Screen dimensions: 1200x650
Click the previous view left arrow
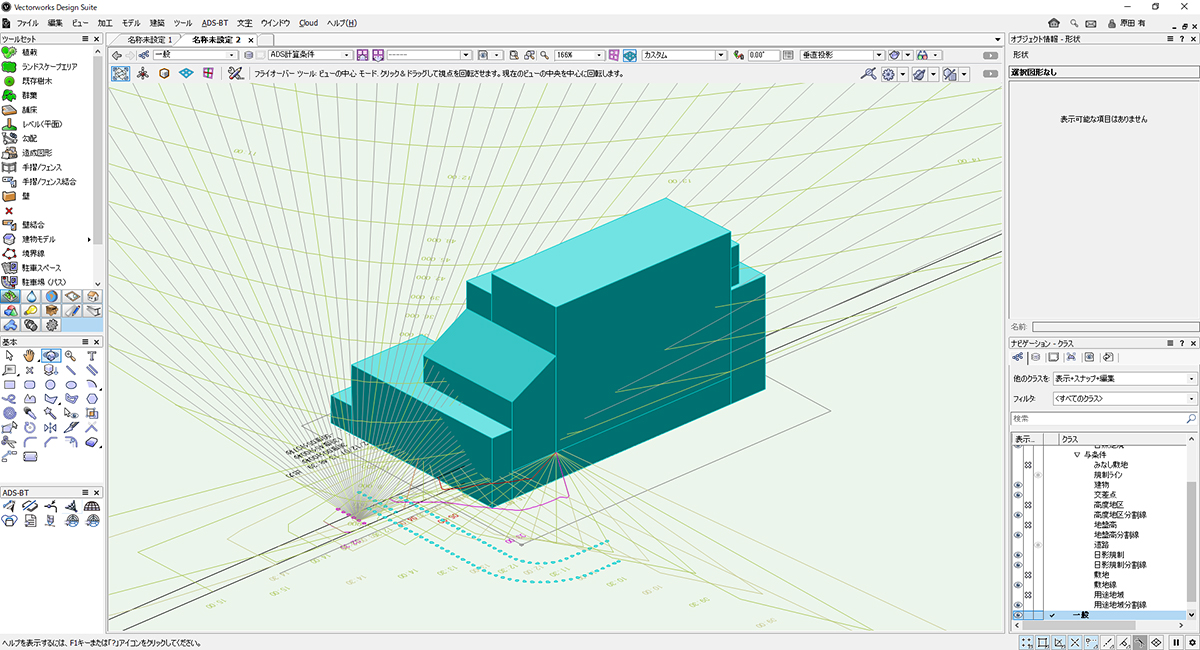pyautogui.click(x=117, y=55)
